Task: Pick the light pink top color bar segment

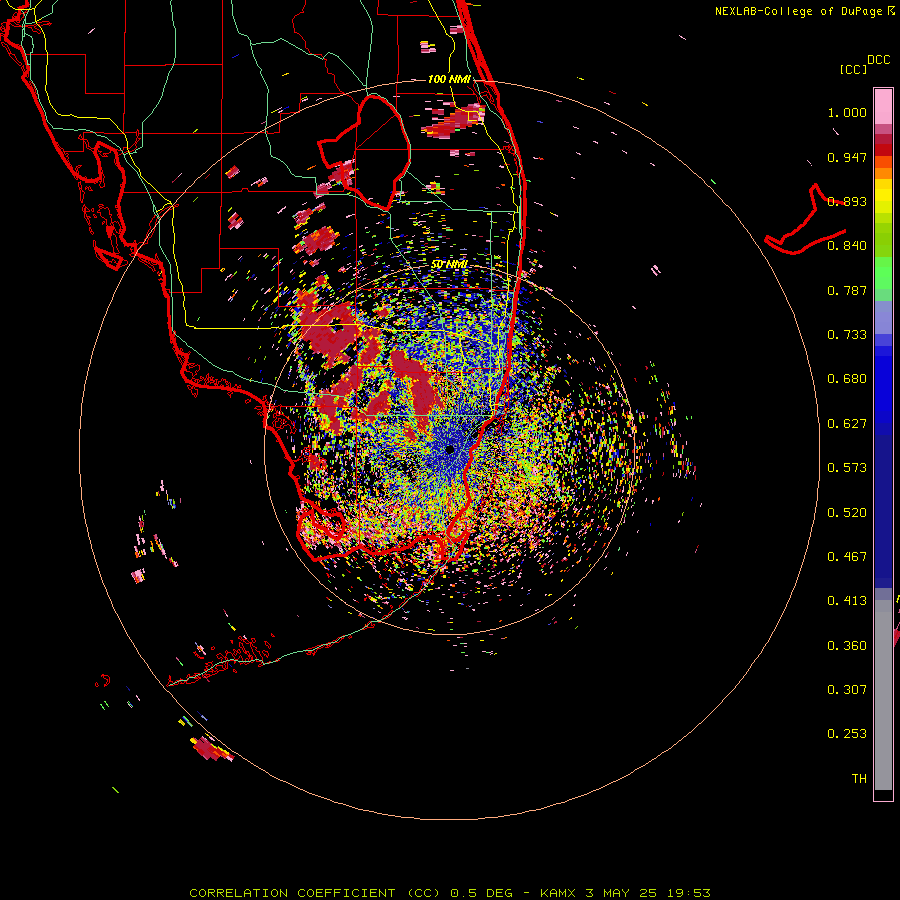Action: pos(883,106)
